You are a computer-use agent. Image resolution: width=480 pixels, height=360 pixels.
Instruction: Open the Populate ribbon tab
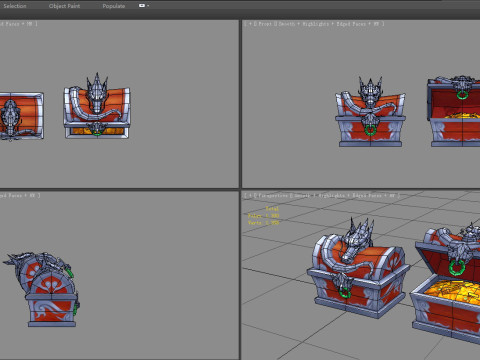pyautogui.click(x=114, y=6)
